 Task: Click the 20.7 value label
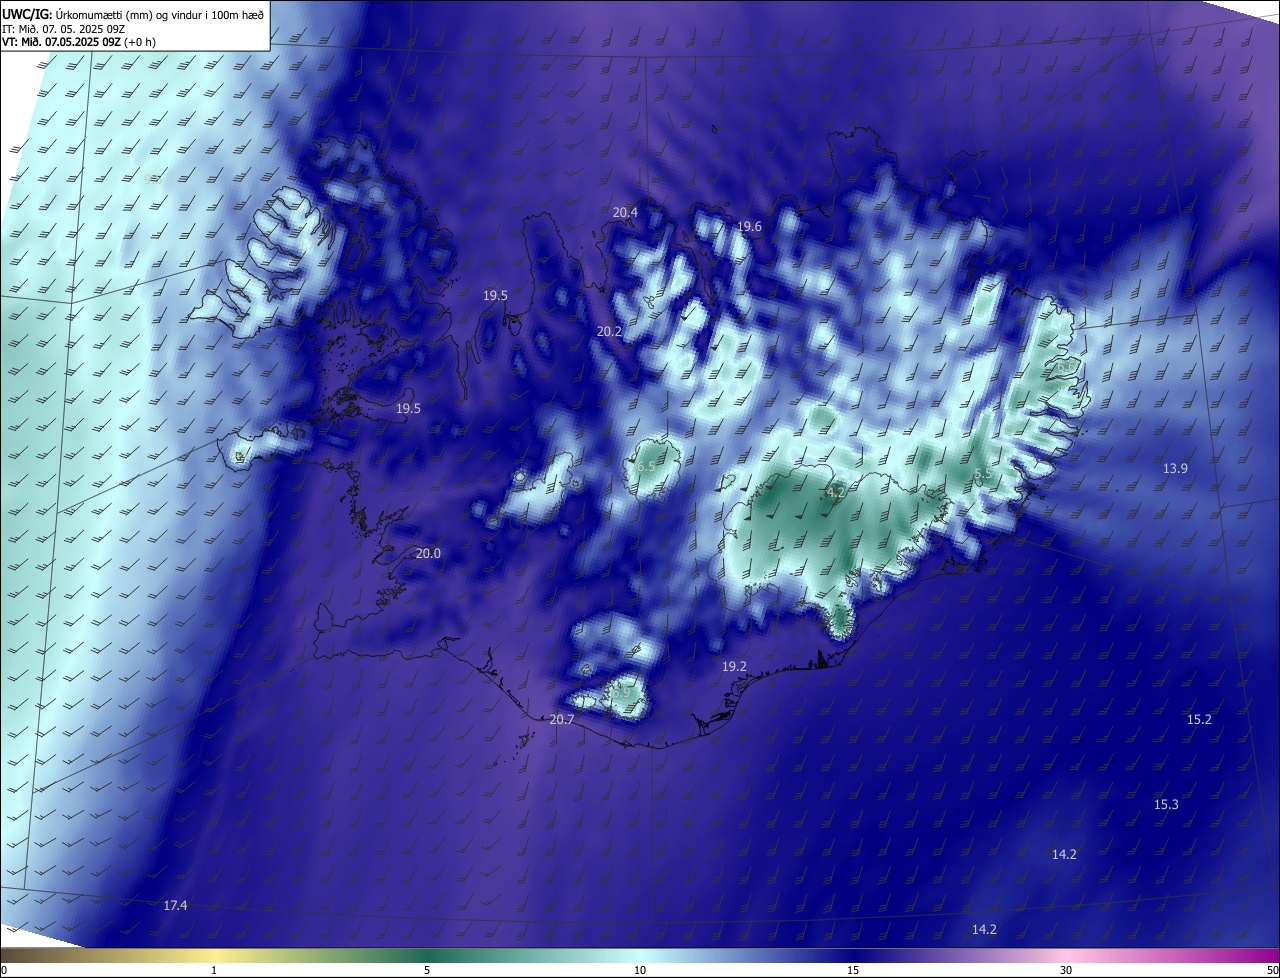(562, 720)
